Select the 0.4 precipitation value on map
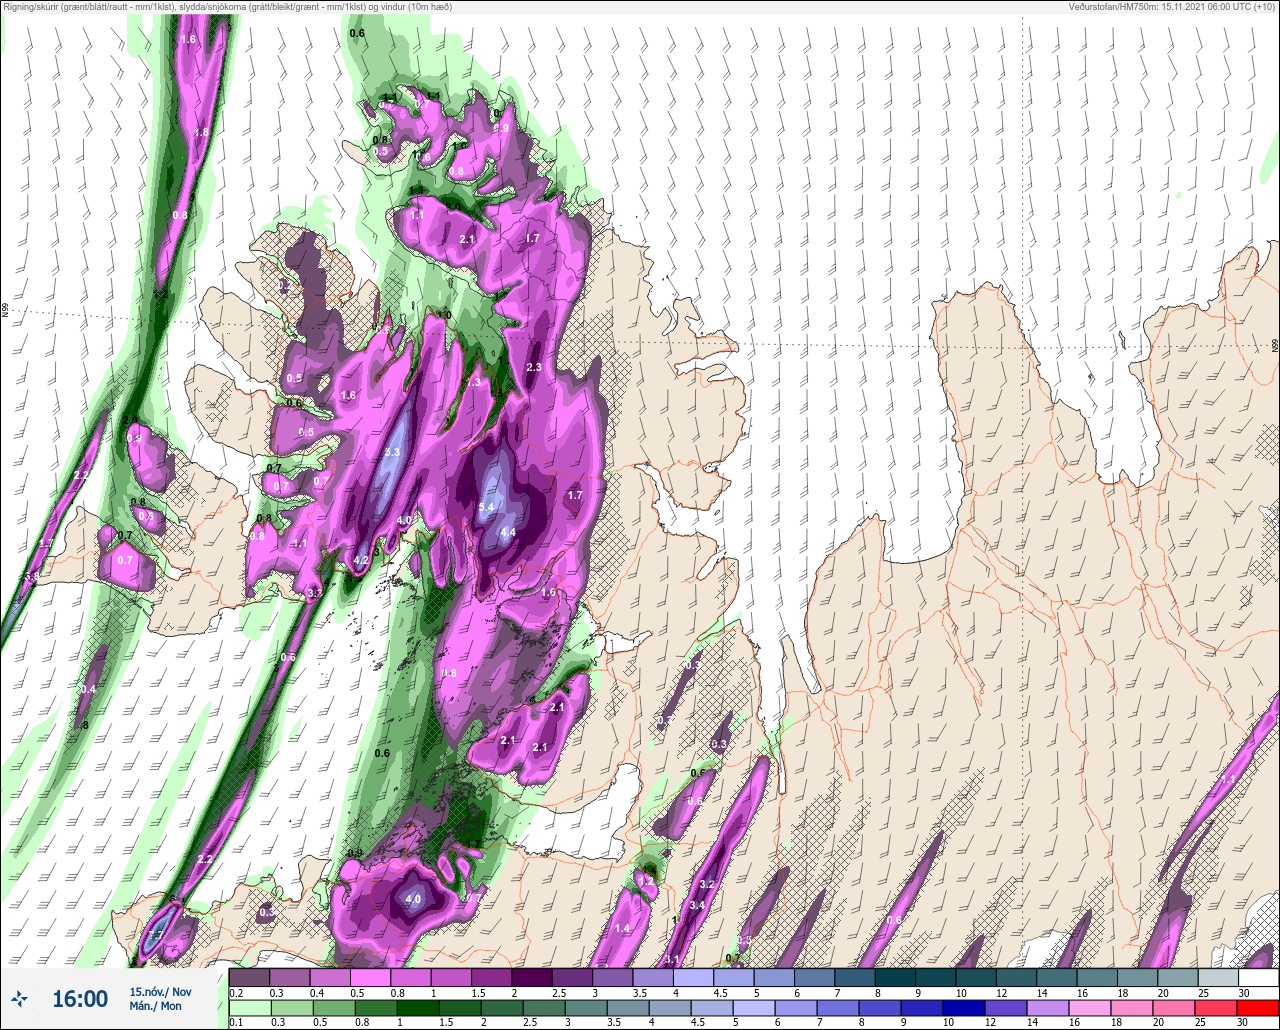 [x=88, y=689]
